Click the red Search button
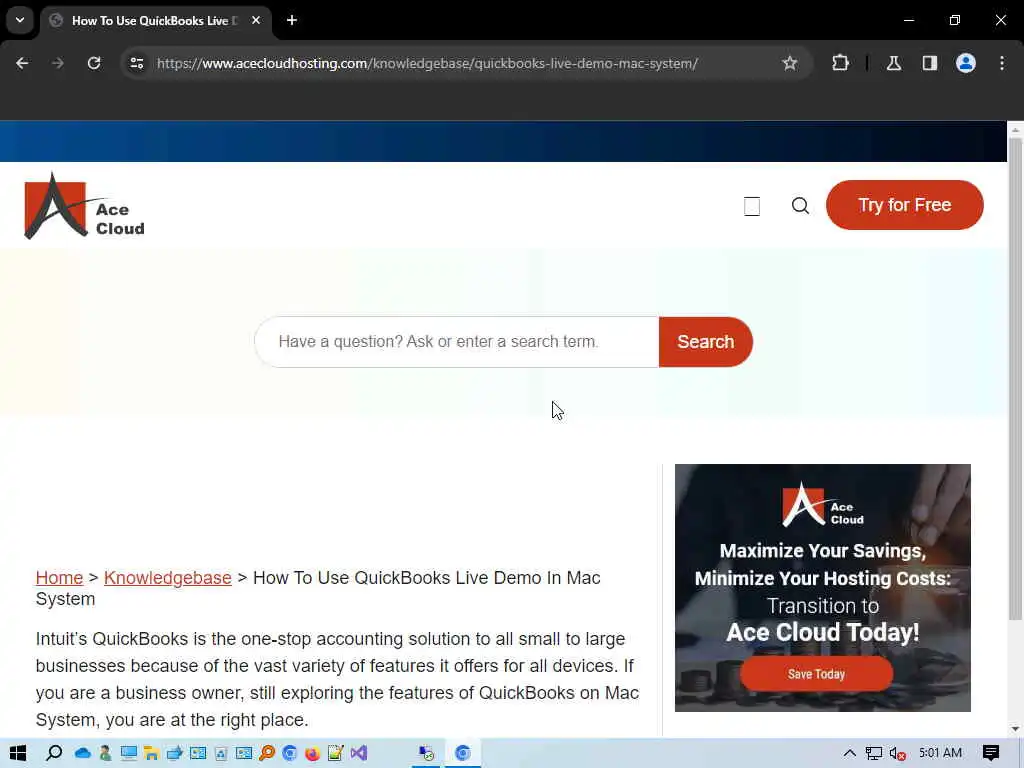 tap(705, 342)
